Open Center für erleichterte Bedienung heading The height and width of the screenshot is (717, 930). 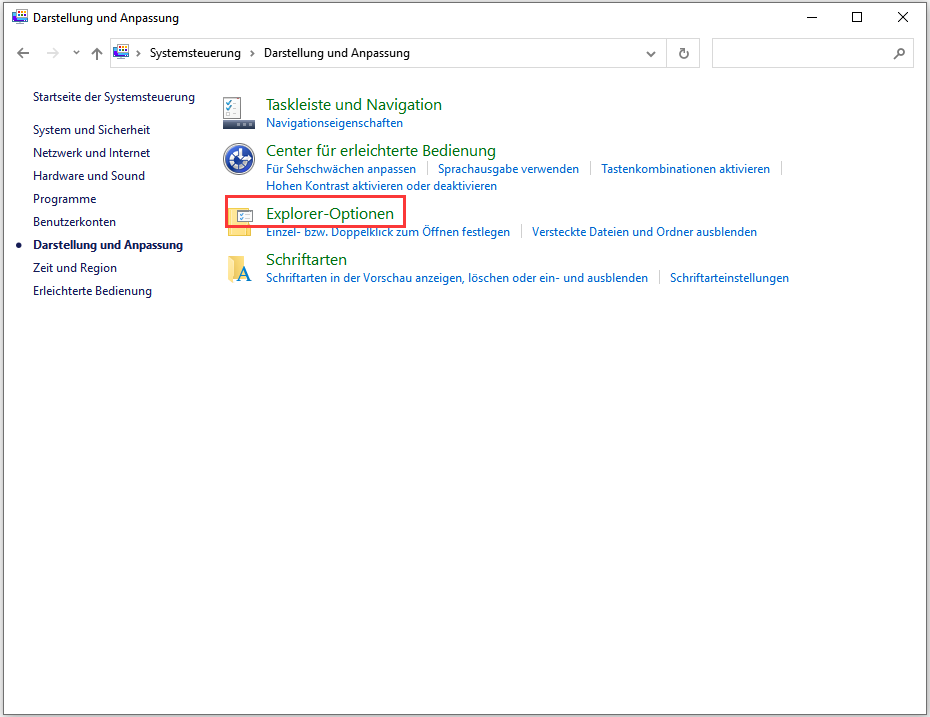click(381, 151)
